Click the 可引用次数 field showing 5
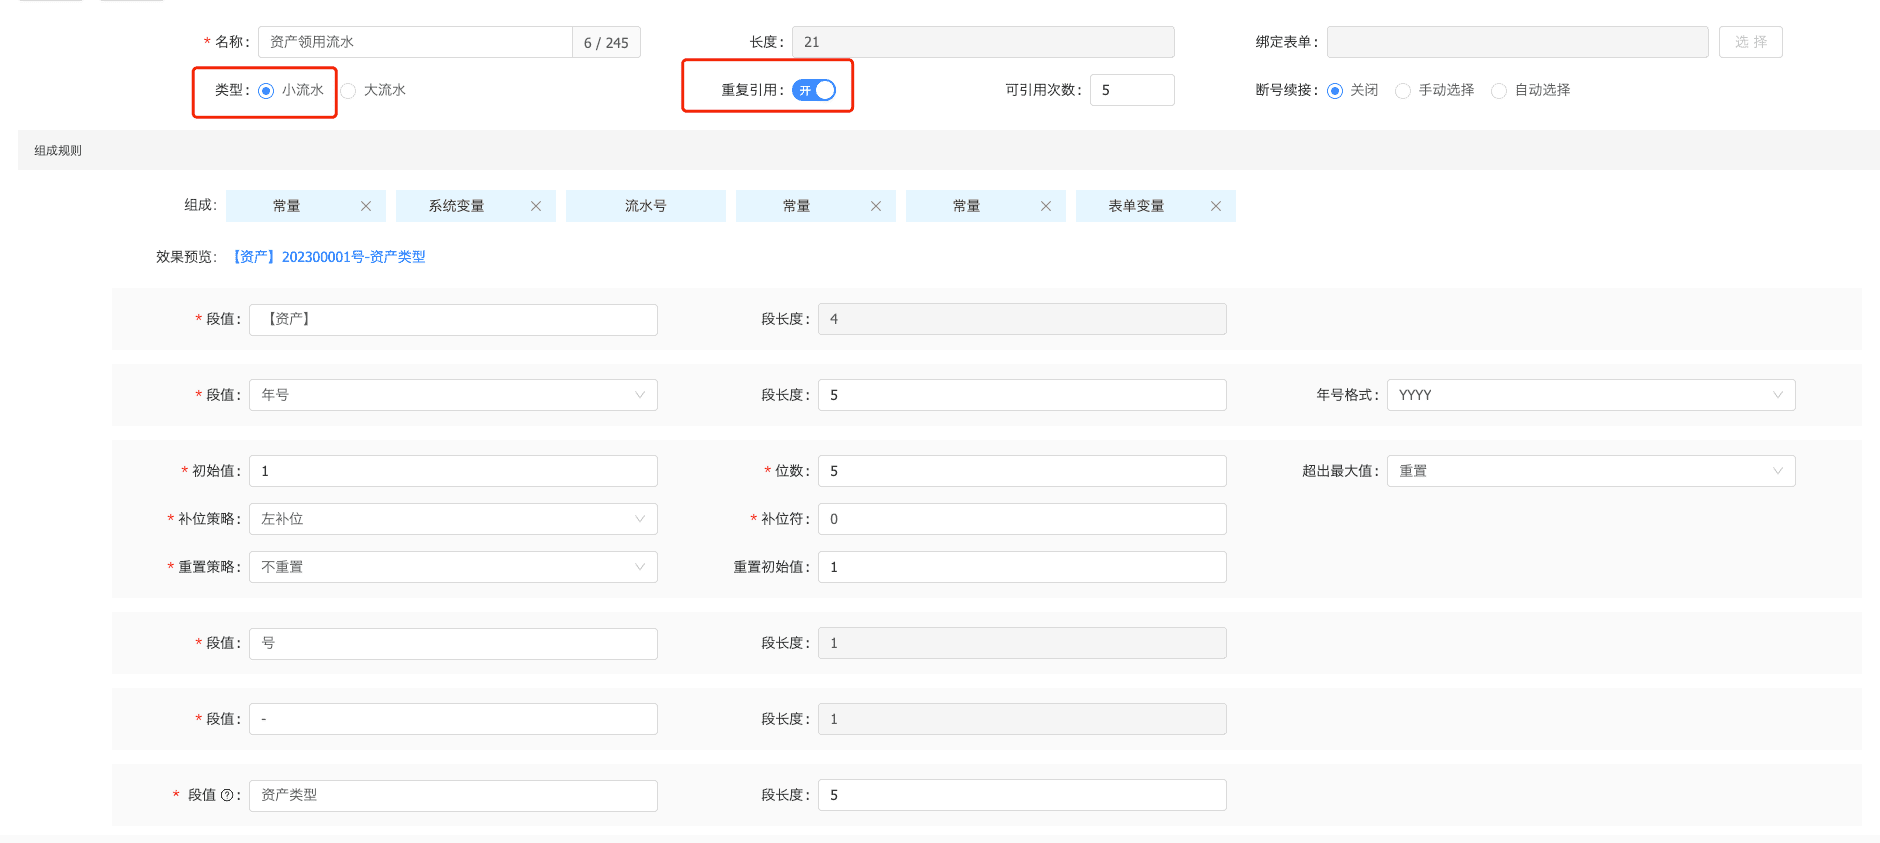 [1132, 90]
